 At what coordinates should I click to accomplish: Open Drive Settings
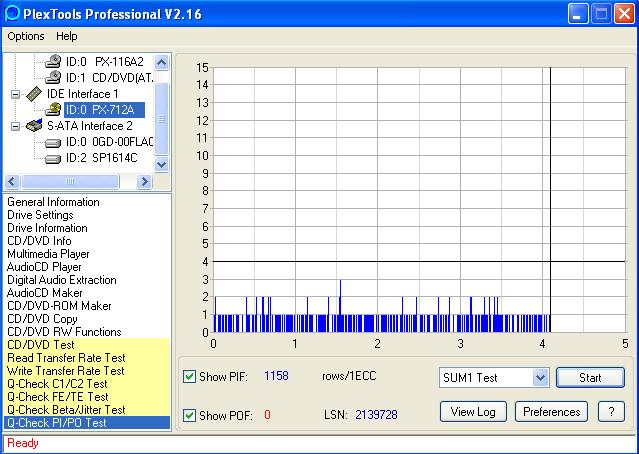(40, 215)
